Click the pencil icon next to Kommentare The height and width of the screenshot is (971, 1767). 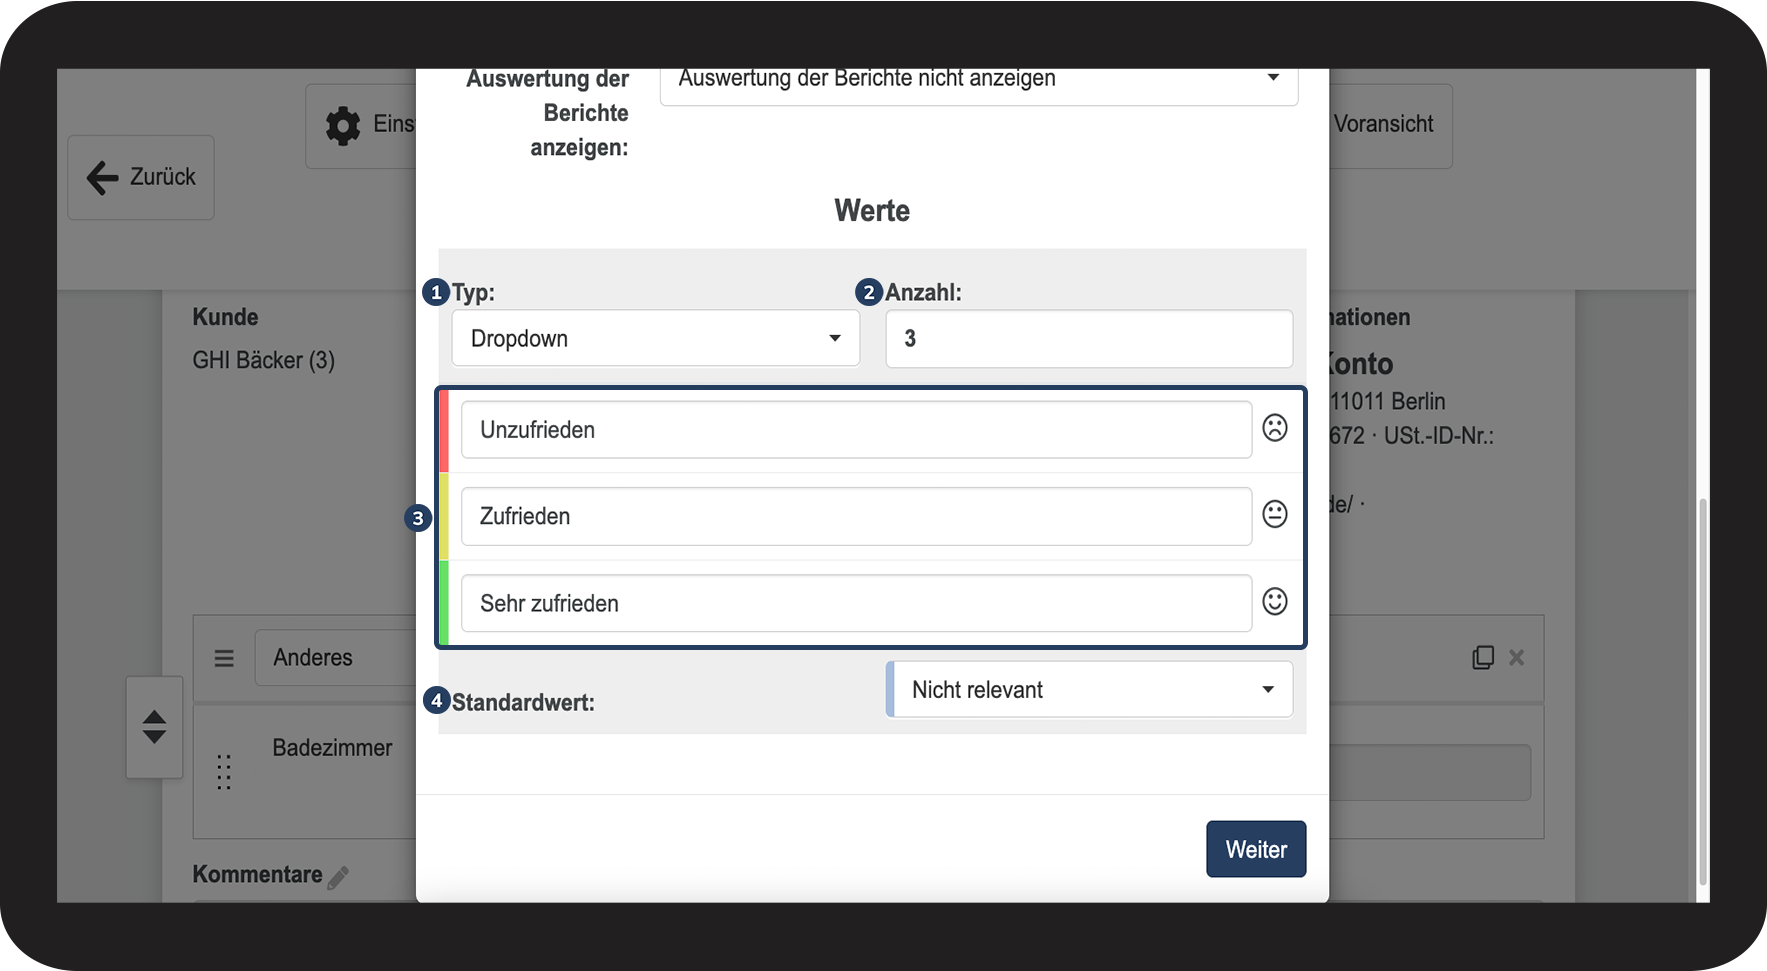coord(338,877)
